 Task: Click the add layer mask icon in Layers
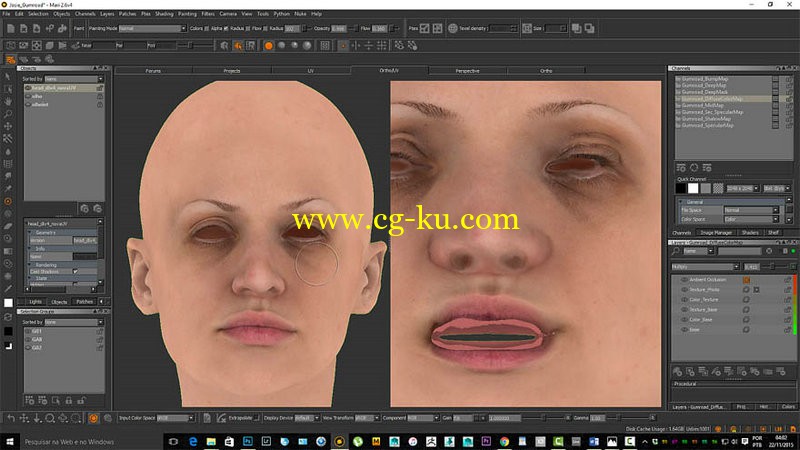[690, 371]
